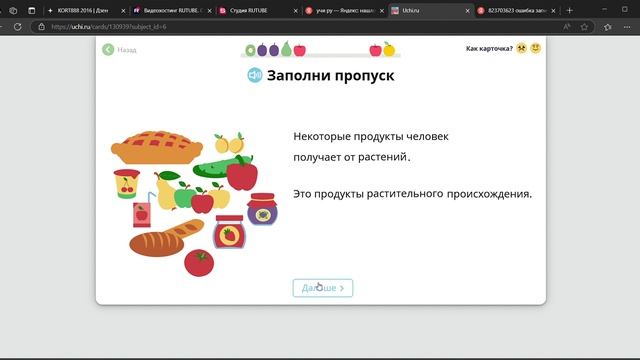Image resolution: width=640 pixels, height=360 pixels.
Task: Close the Яндекс search tab
Action: click(382, 11)
